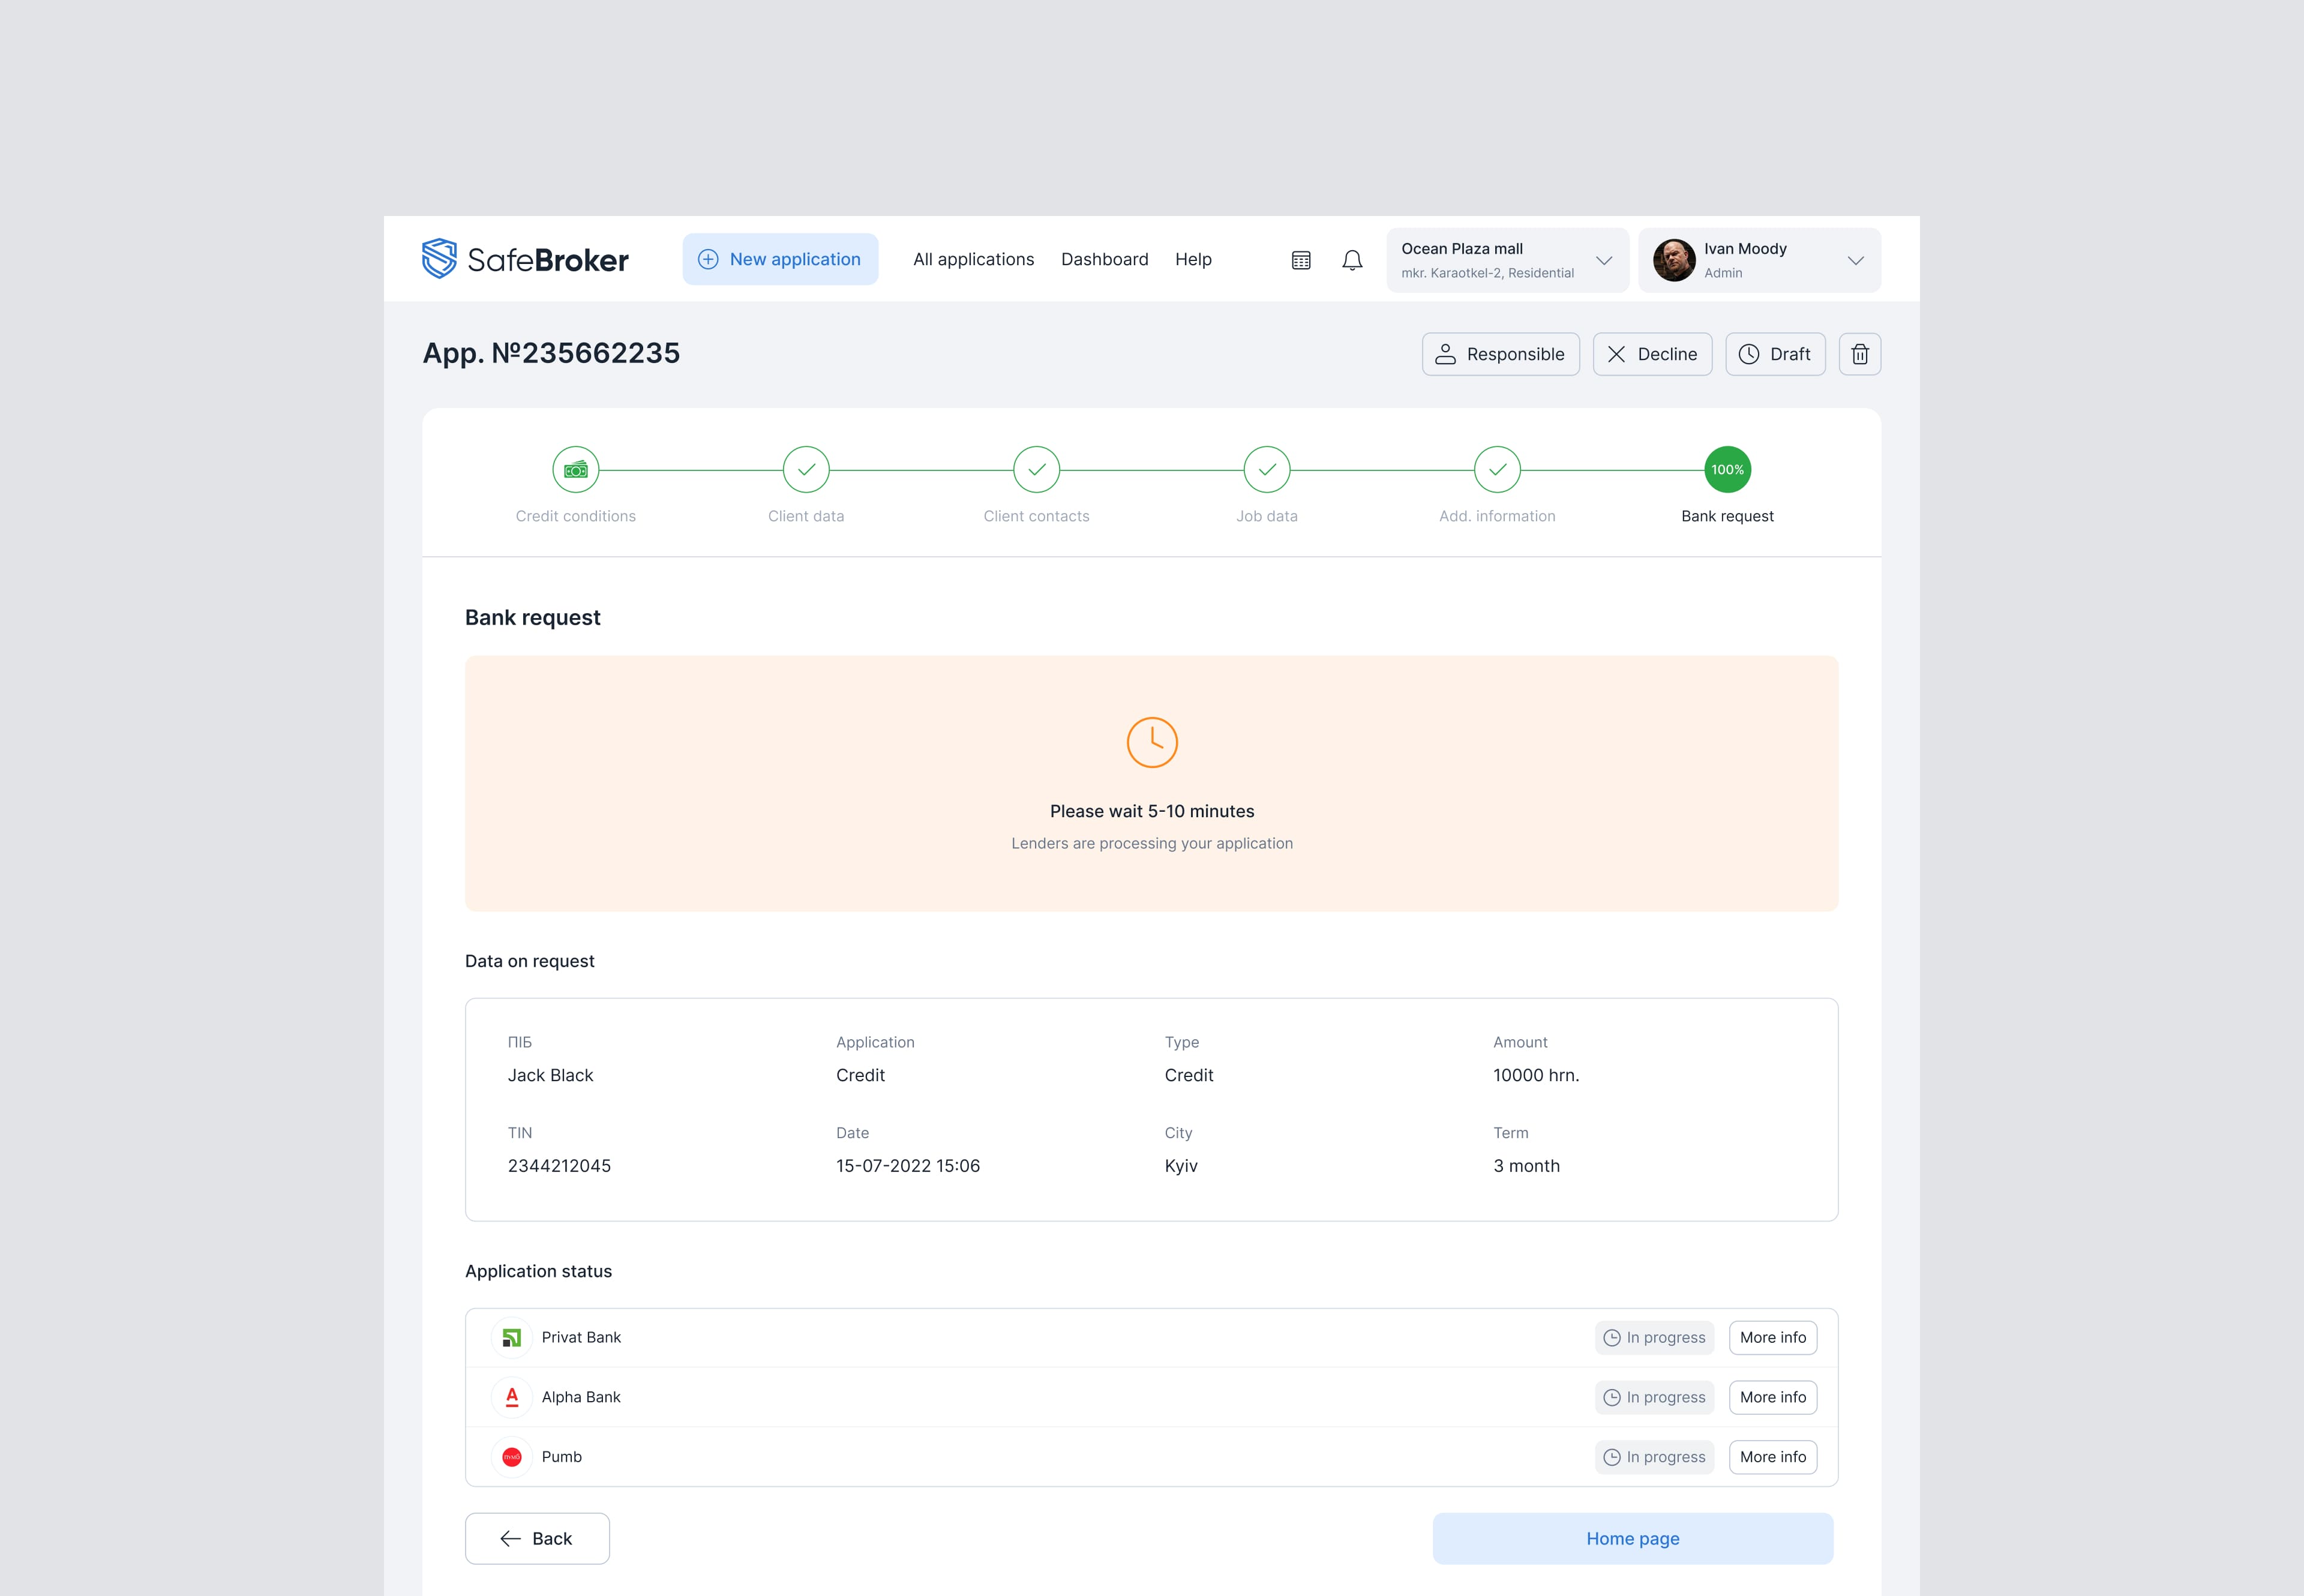Jump to Job data step
This screenshot has width=2304, height=1596.
pos(1266,470)
